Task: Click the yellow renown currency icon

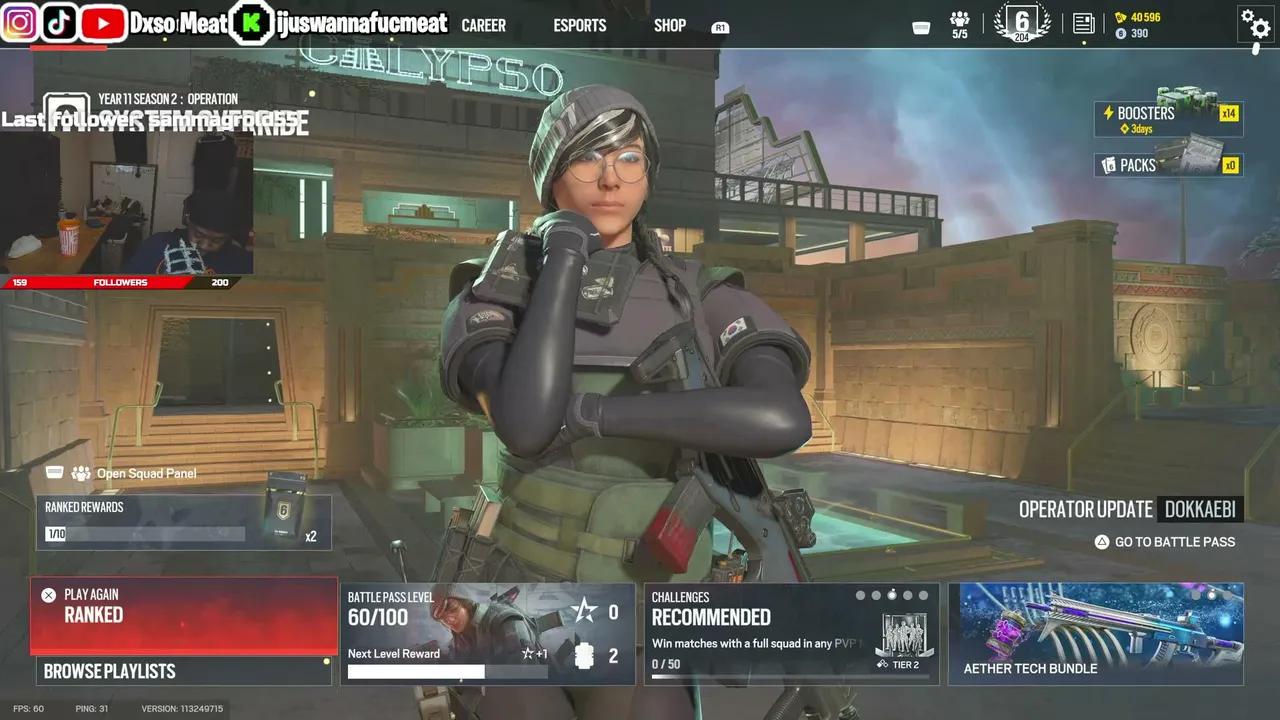Action: click(x=1120, y=17)
